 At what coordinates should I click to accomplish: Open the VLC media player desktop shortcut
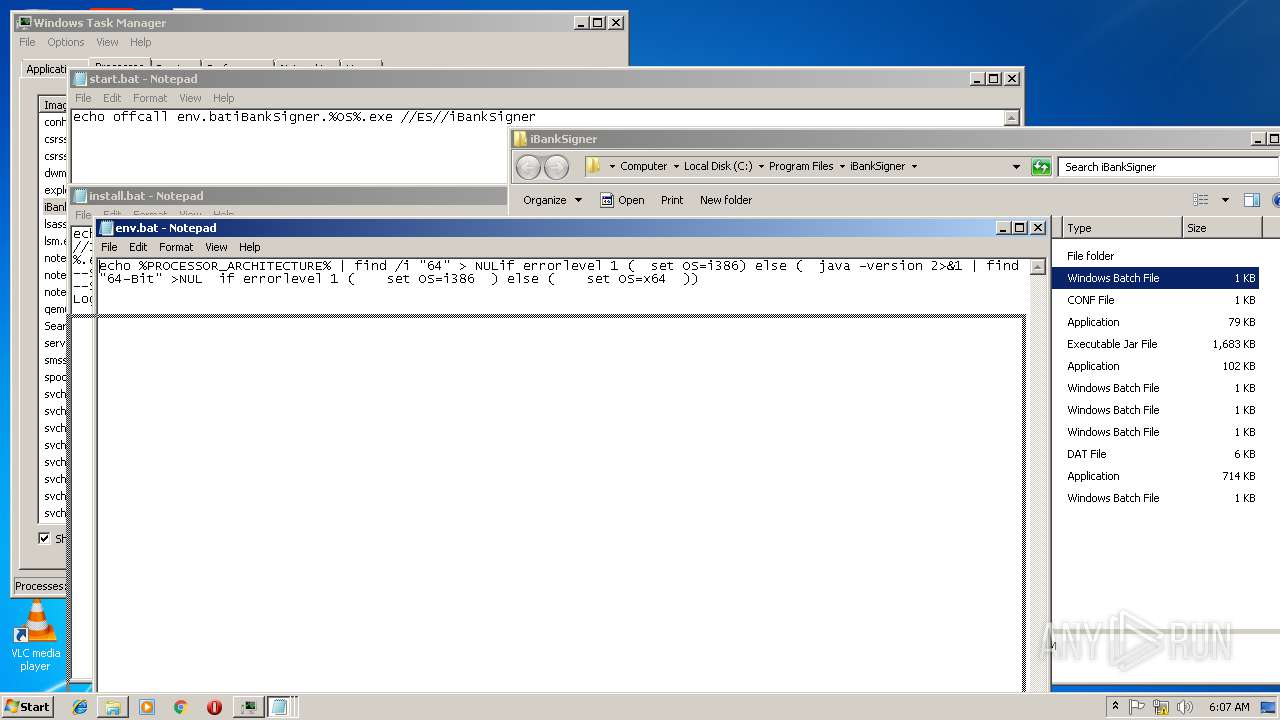36,636
